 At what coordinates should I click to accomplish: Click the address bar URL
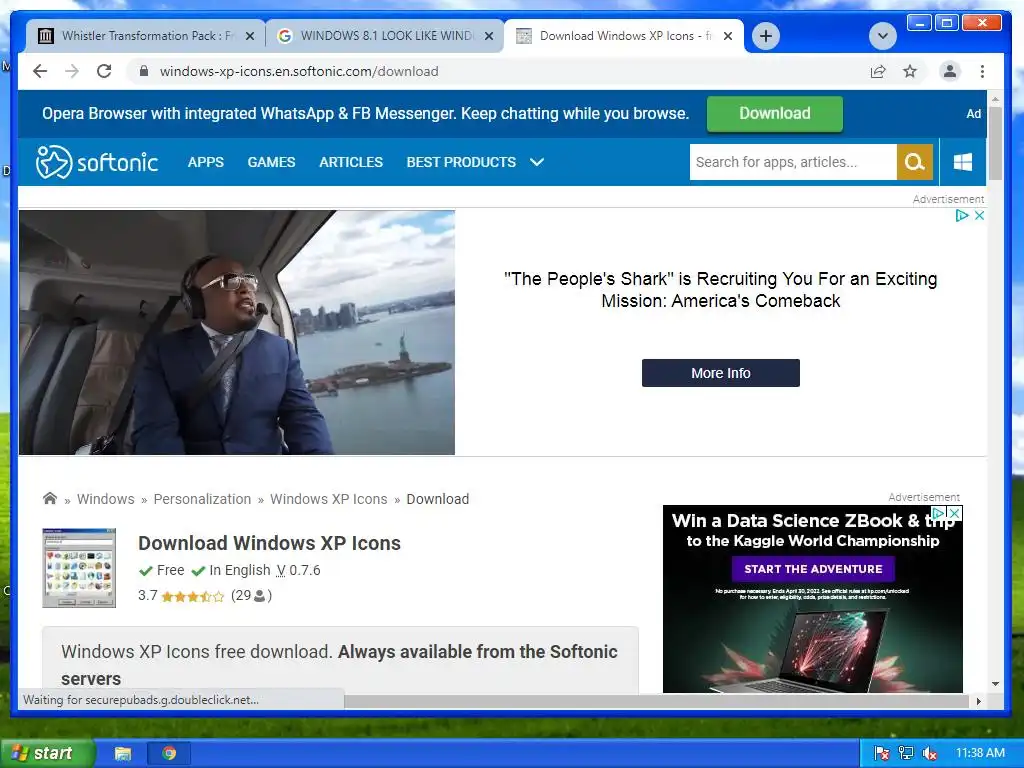click(x=299, y=71)
